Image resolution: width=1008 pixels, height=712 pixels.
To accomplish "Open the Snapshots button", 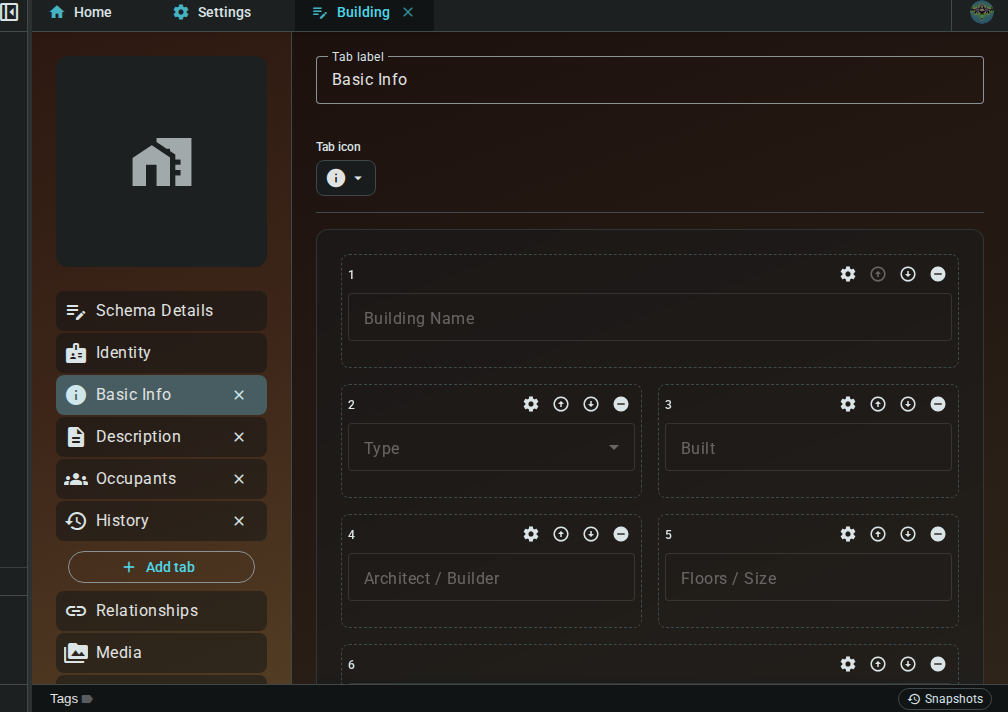I will click(x=945, y=699).
